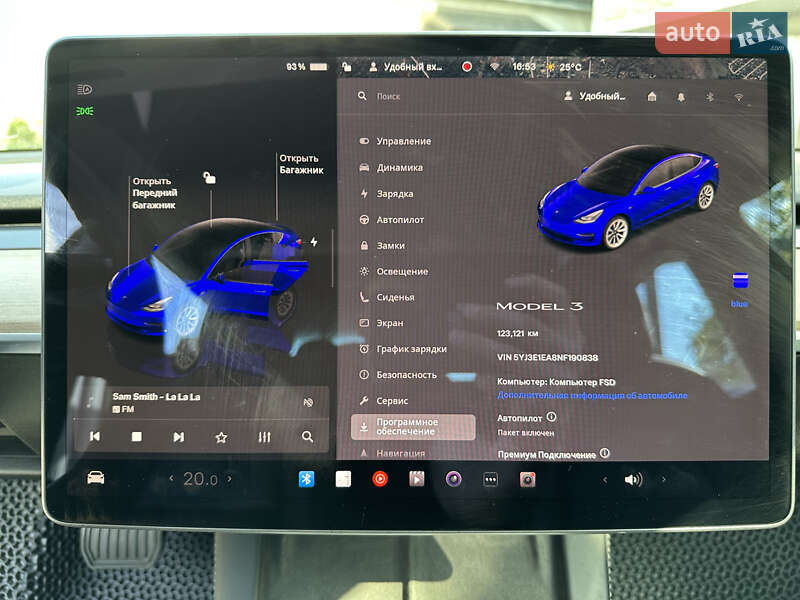Stop the media playback
This screenshot has height=600, width=800.
[x=137, y=437]
